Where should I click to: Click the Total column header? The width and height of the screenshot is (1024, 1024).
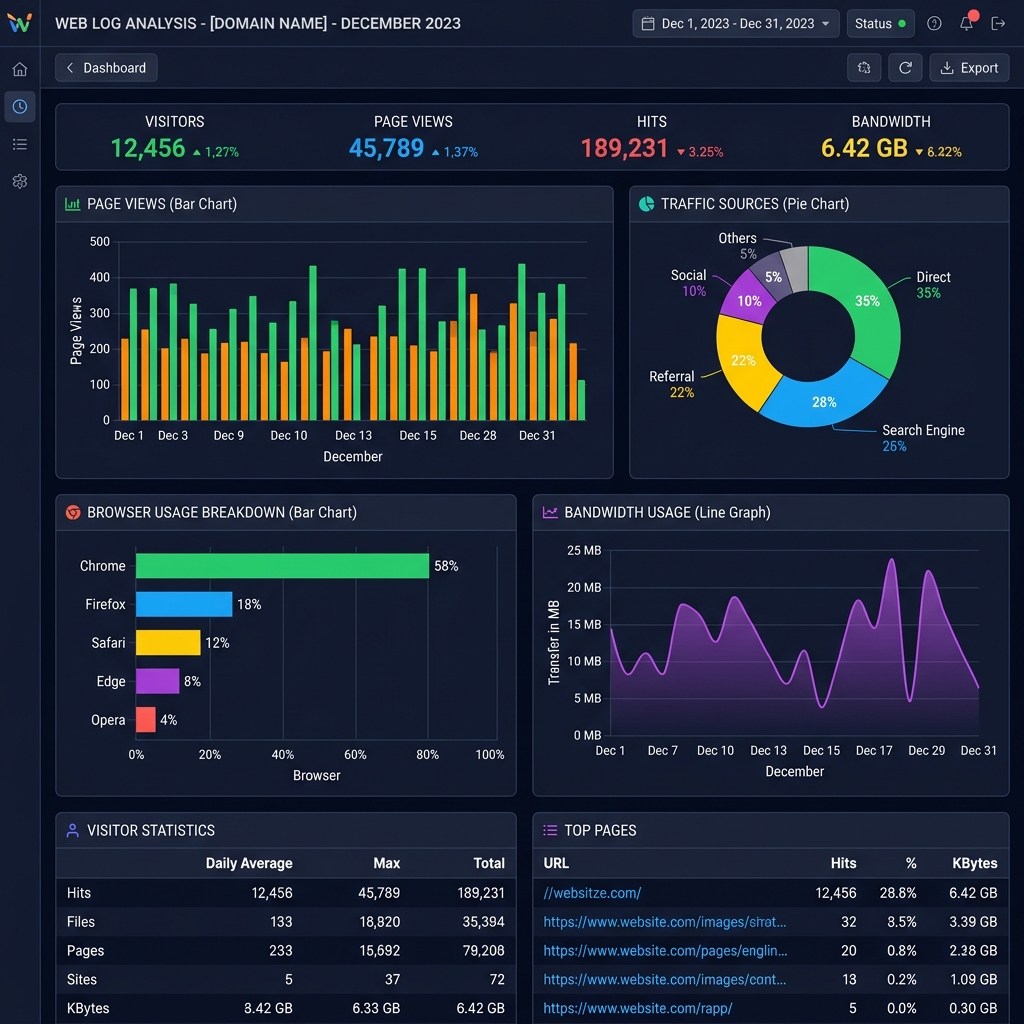[x=489, y=863]
